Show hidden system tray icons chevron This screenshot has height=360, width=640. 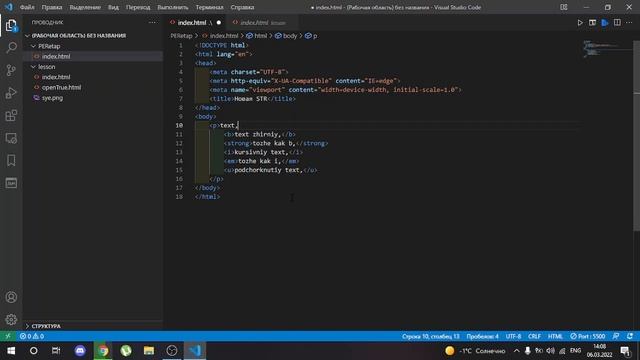point(516,351)
